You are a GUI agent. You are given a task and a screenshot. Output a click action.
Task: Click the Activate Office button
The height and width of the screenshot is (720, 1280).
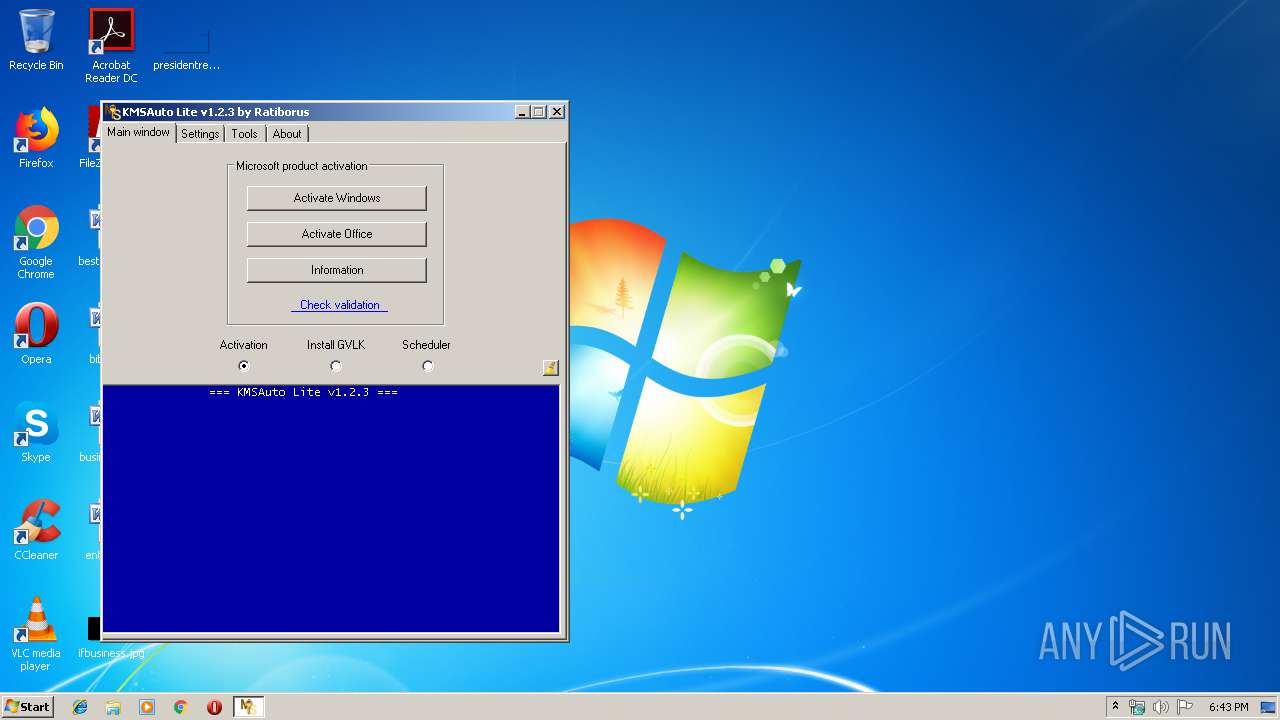(x=337, y=234)
